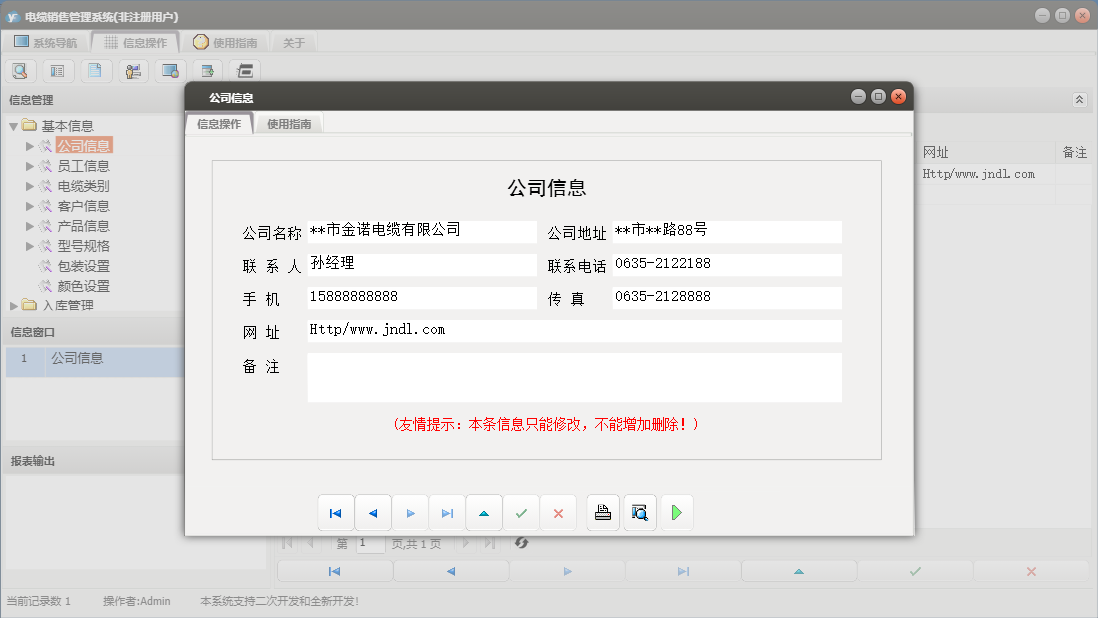Screen dimensions: 1098x618
Task: Cancel editing with the red X button
Action: pos(557,512)
